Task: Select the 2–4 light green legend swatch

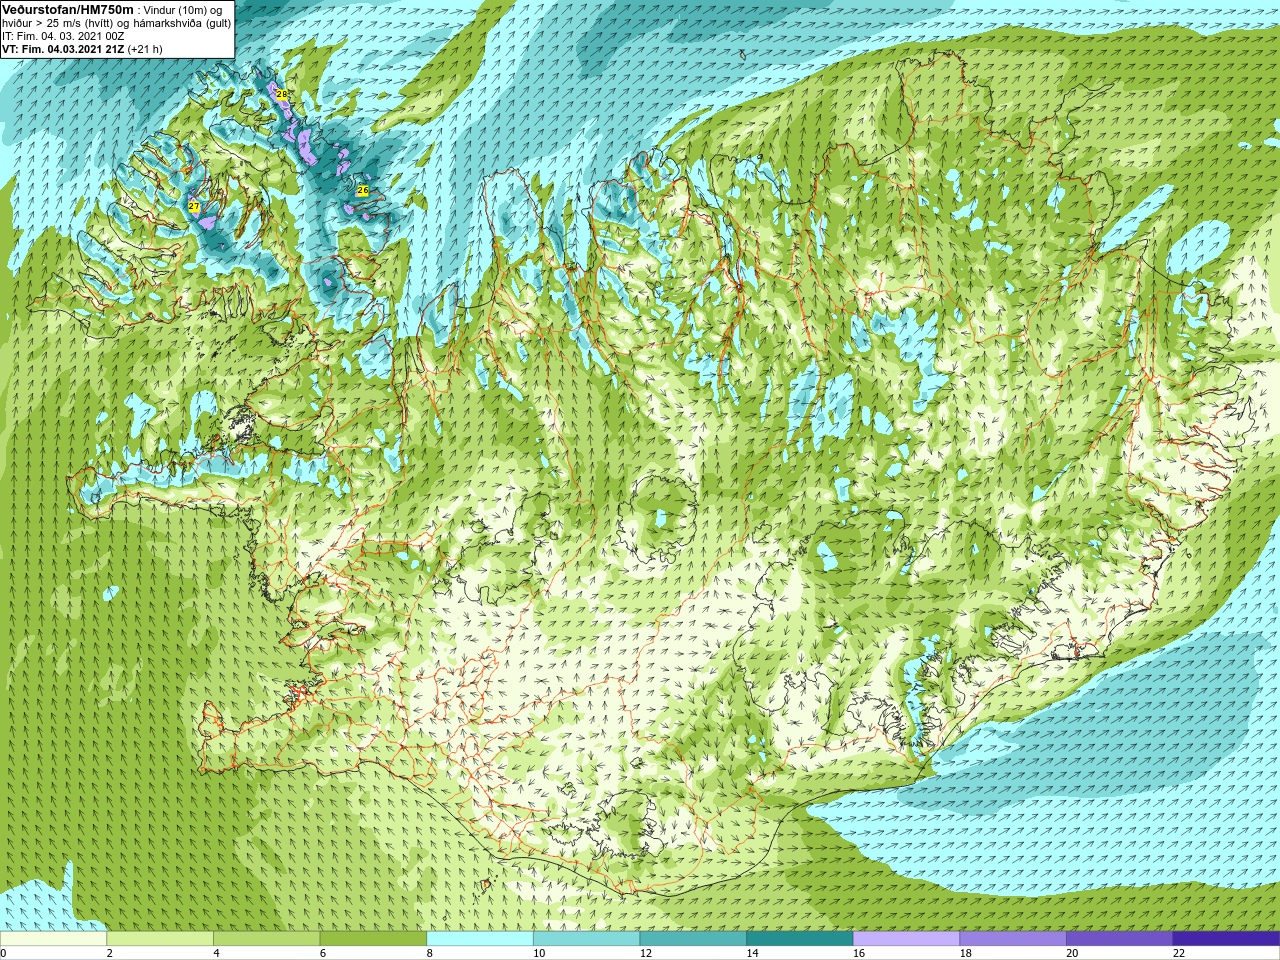Action: pyautogui.click(x=160, y=939)
